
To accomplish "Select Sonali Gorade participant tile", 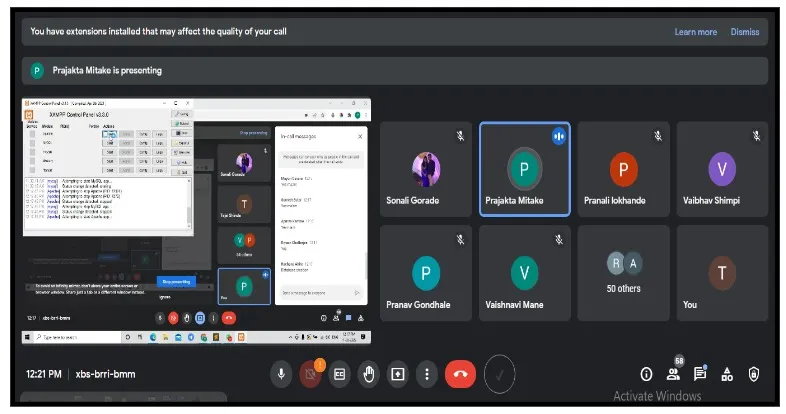I will pos(426,169).
